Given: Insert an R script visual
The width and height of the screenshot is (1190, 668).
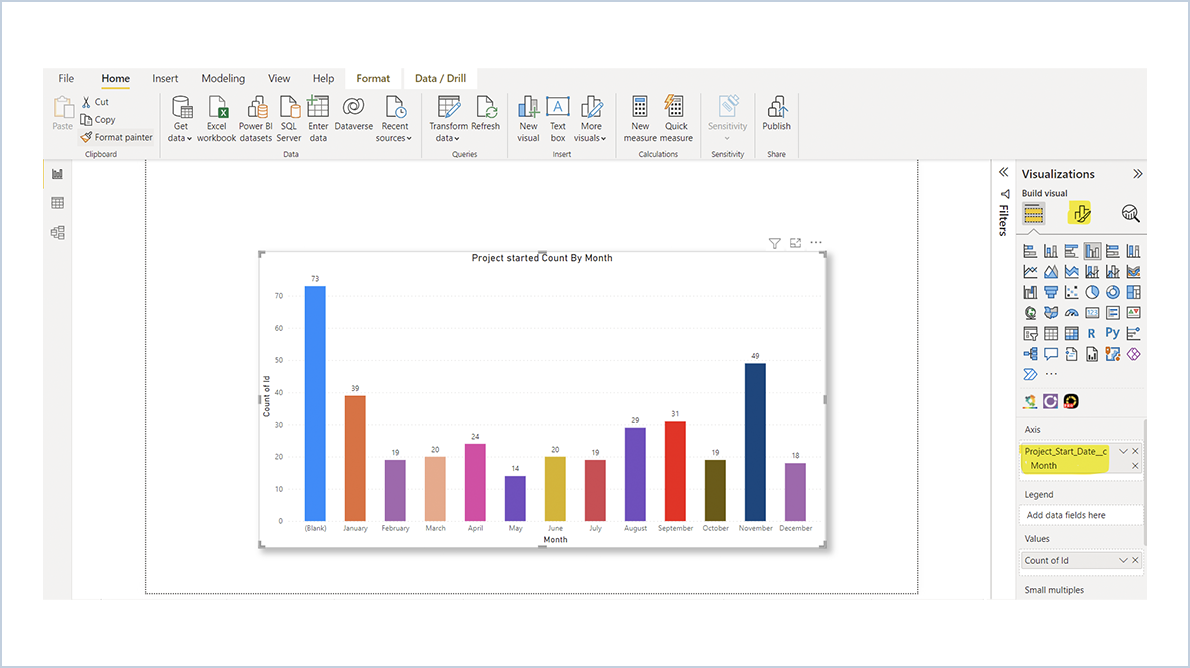Looking at the screenshot, I should pyautogui.click(x=1090, y=332).
